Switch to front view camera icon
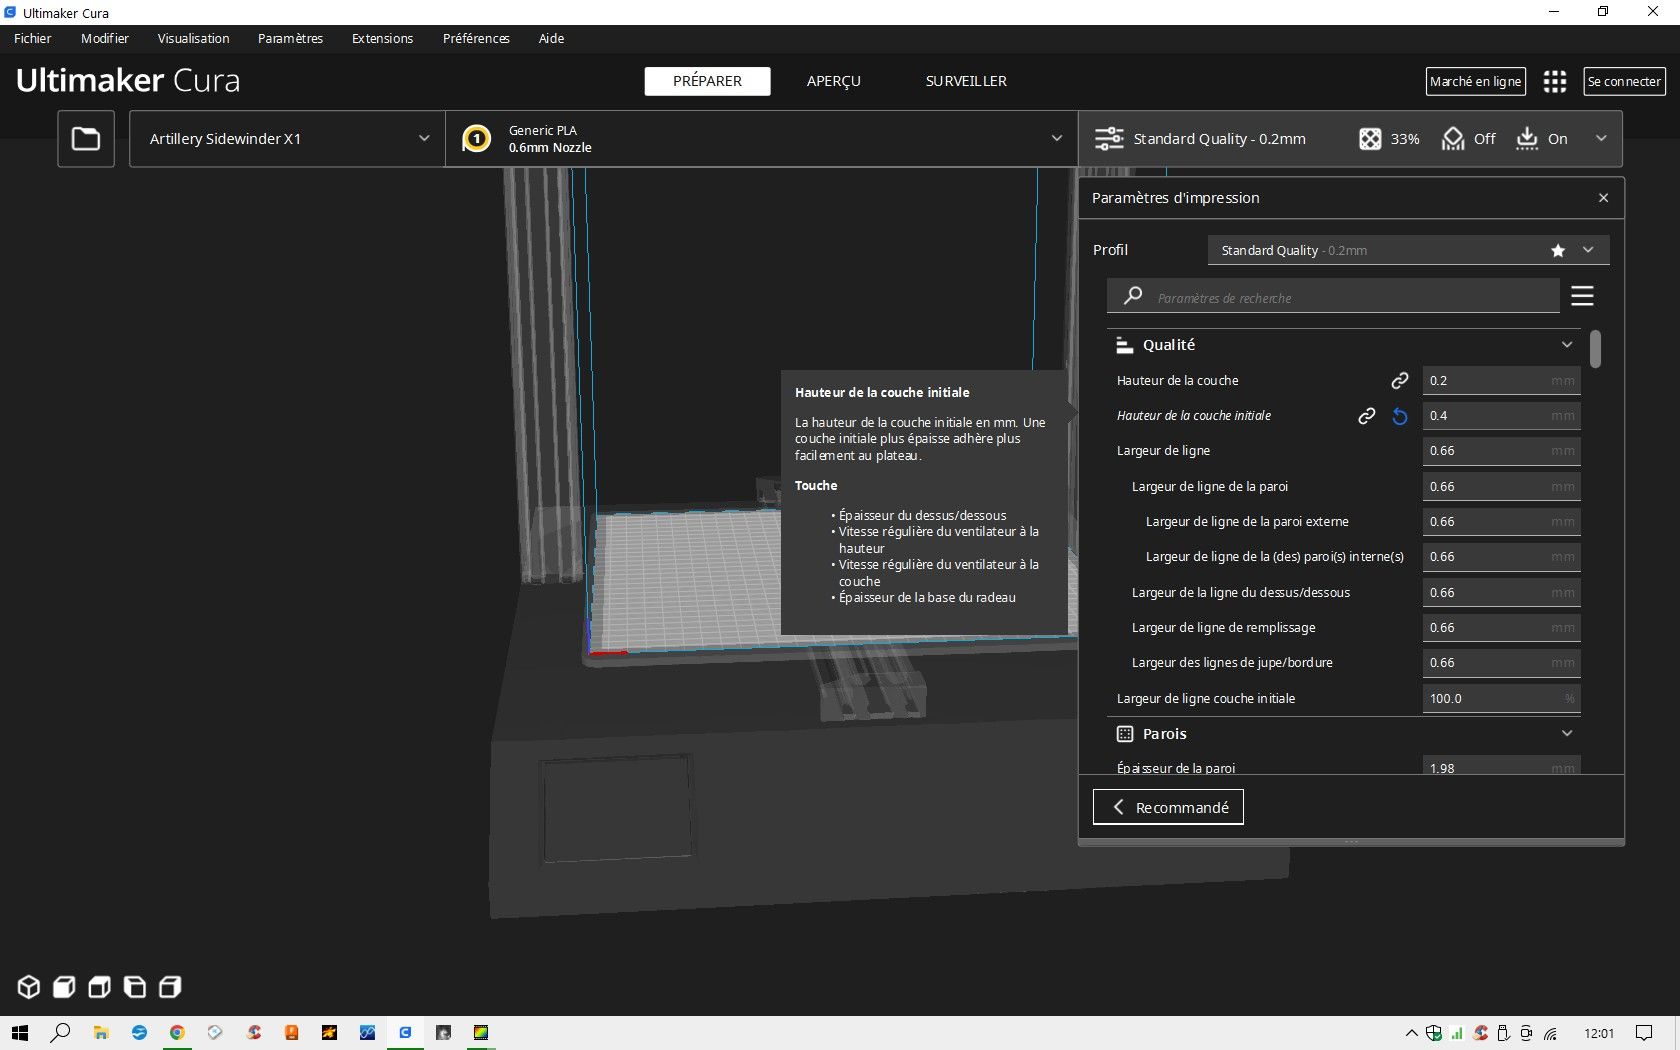 tap(64, 987)
